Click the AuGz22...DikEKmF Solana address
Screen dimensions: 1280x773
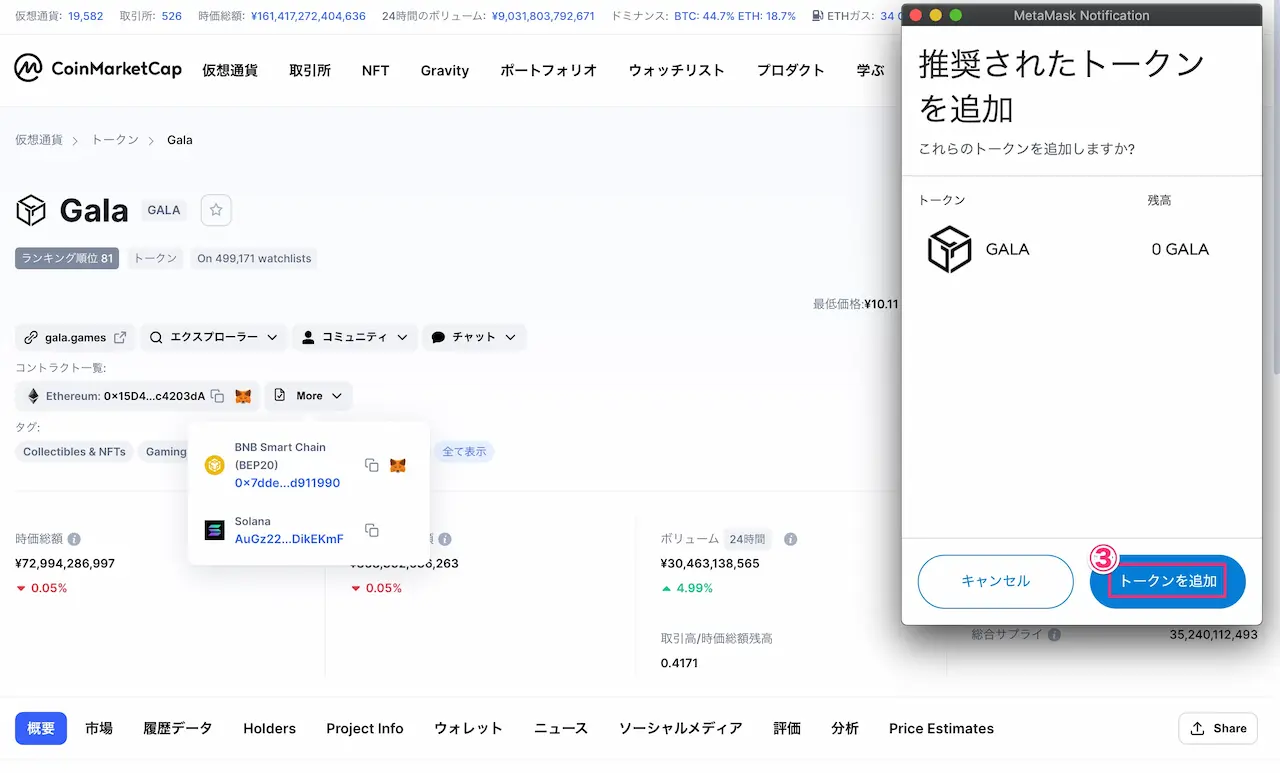(289, 539)
